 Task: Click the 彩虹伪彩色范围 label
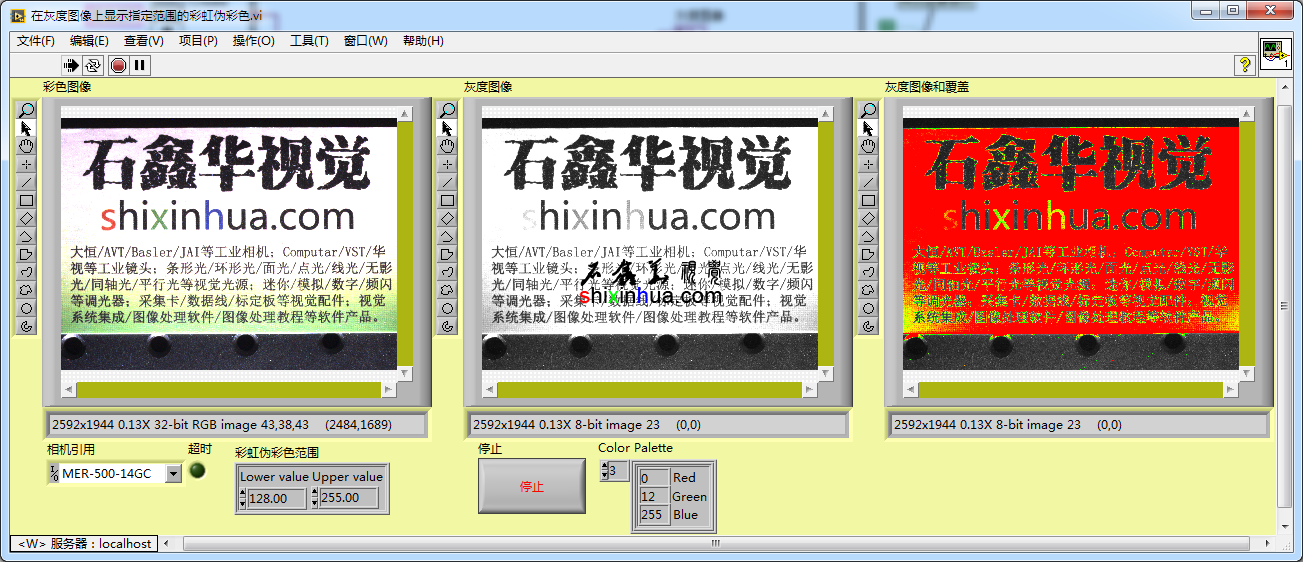coord(277,453)
